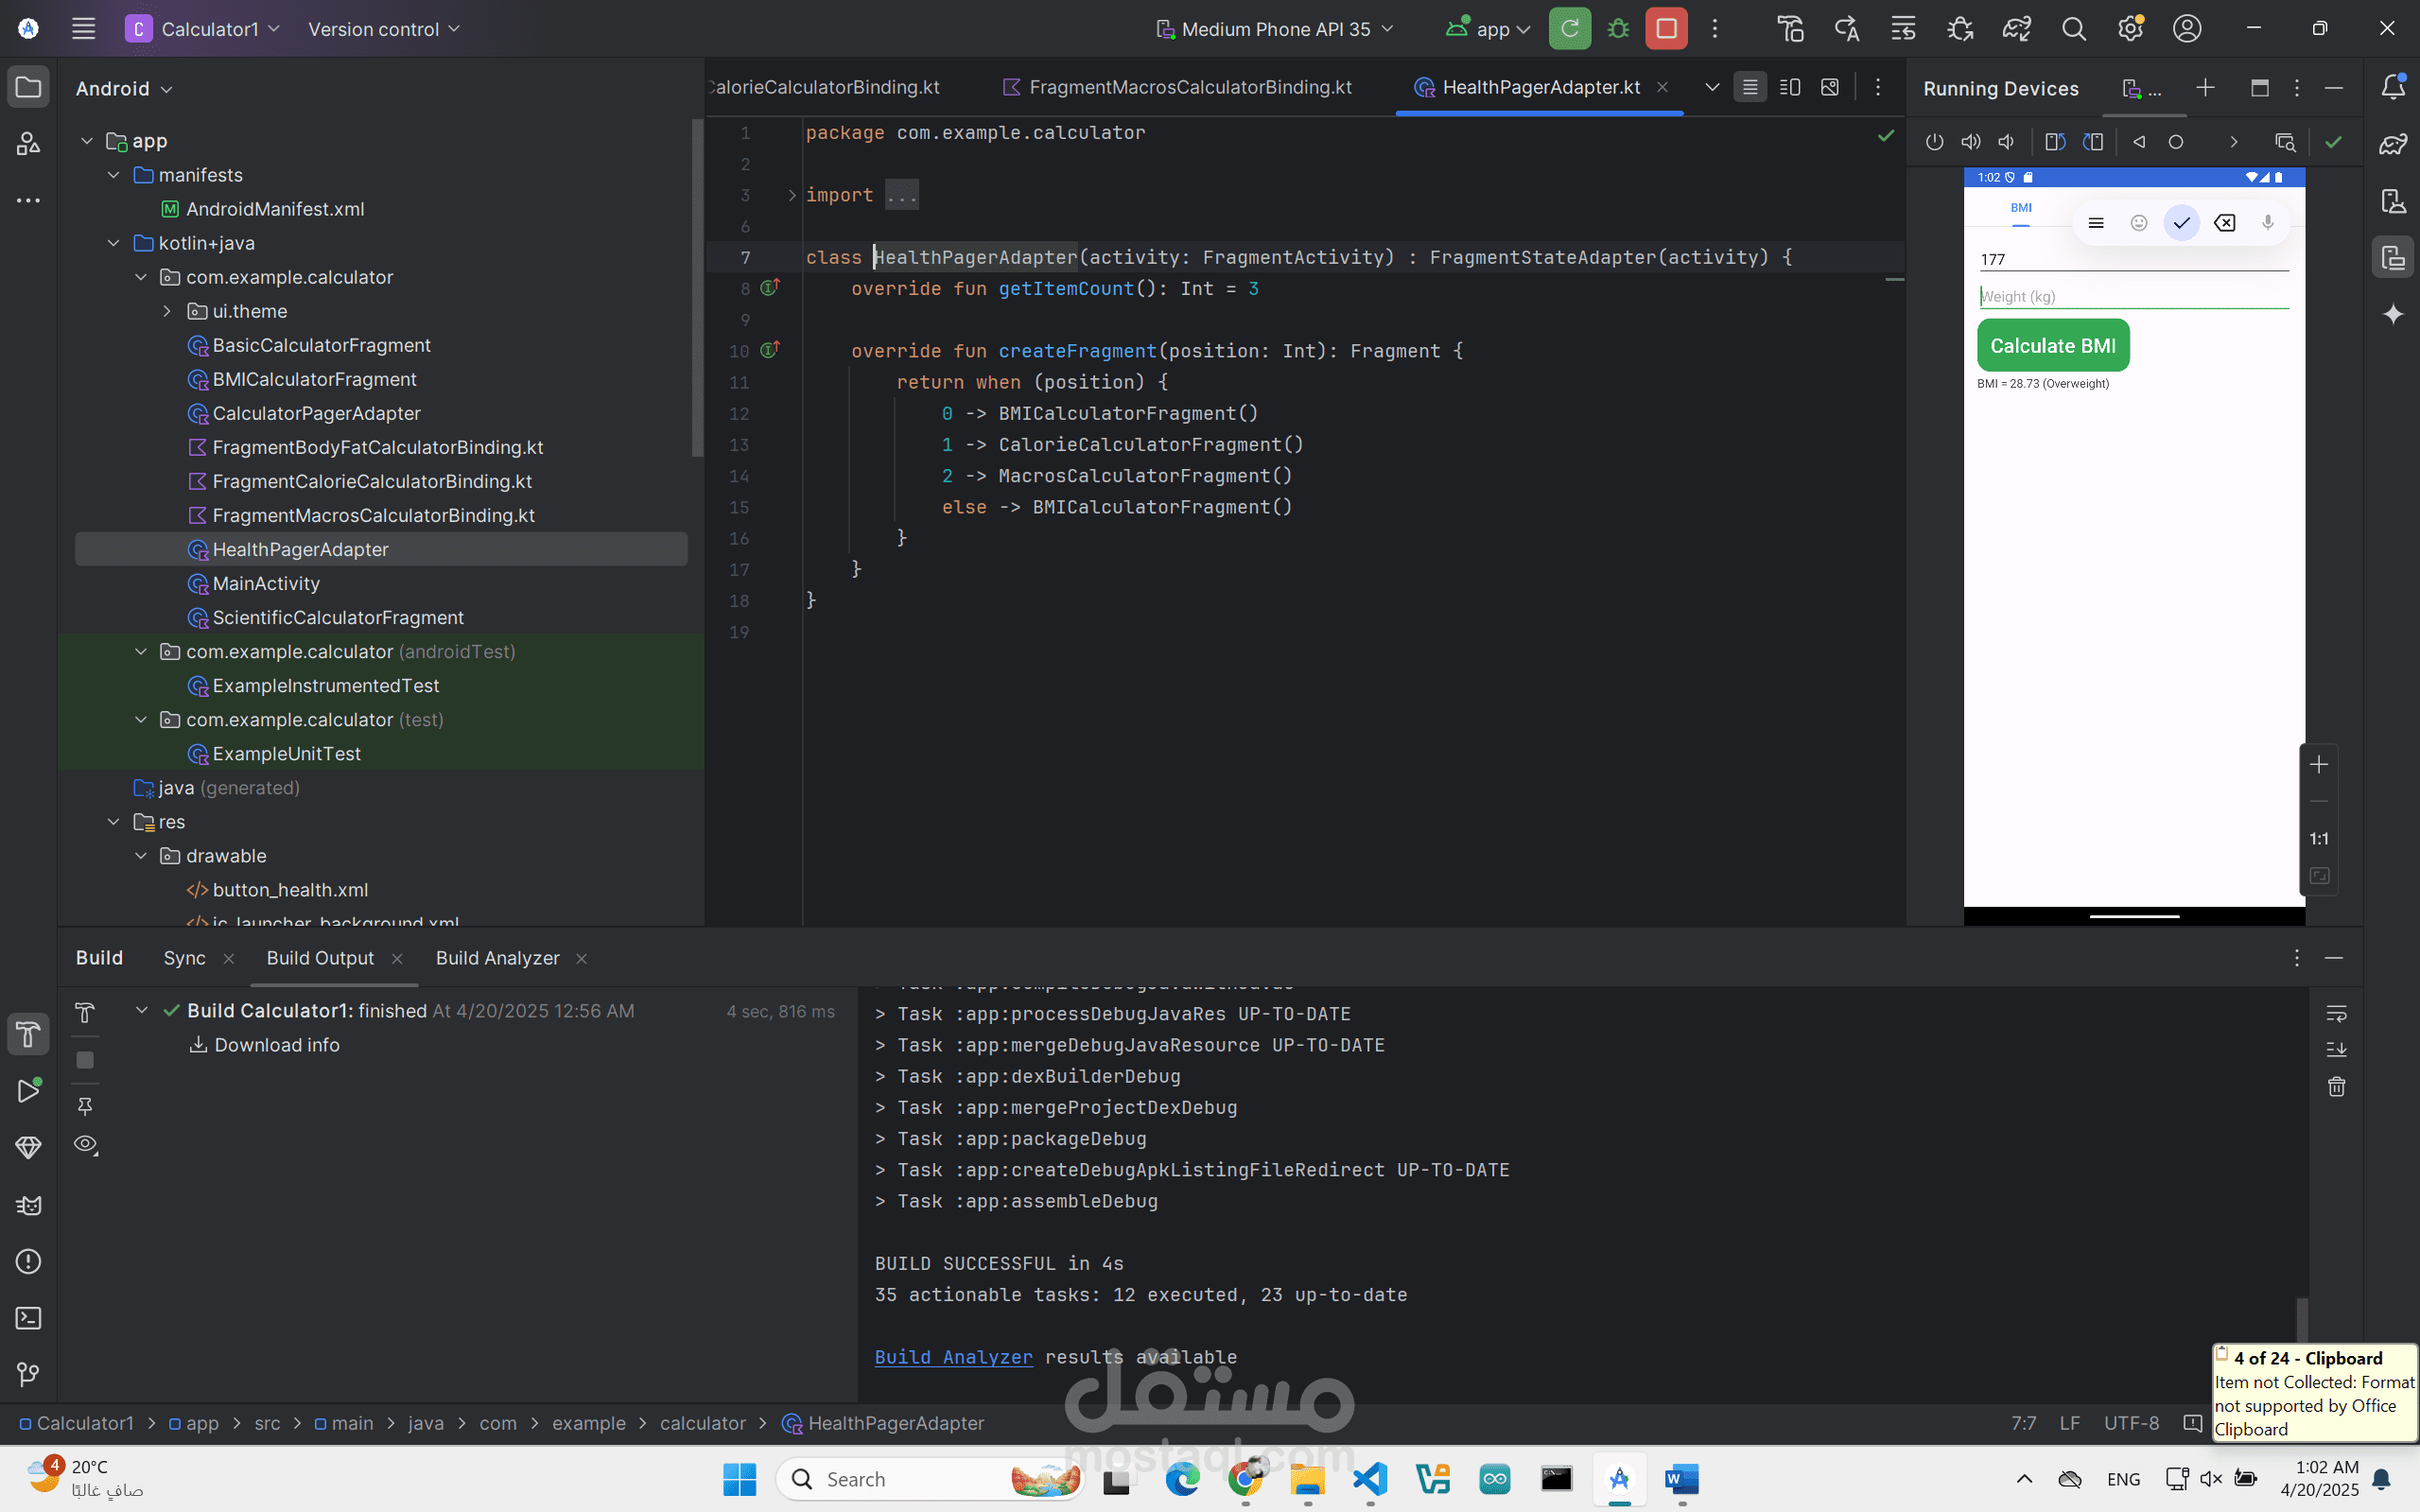This screenshot has width=2420, height=1512.
Task: Click the Debug app bug icon
Action: click(x=1618, y=29)
